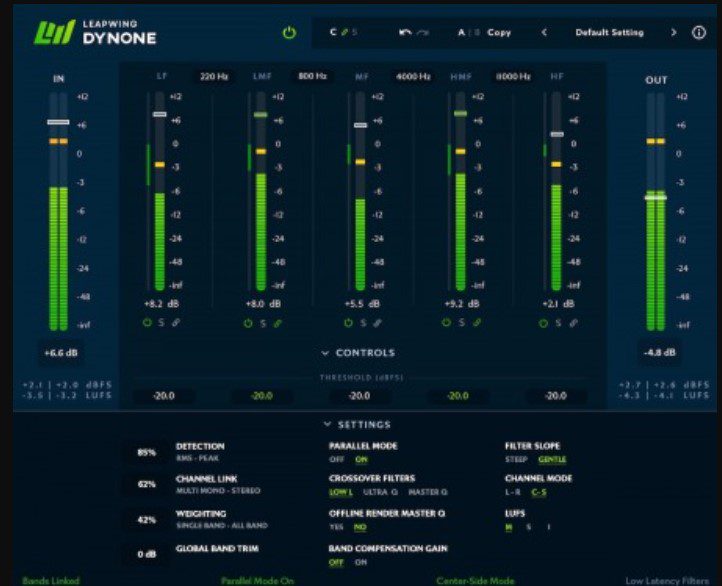
Task: Open the info icon in header
Action: pos(699,32)
